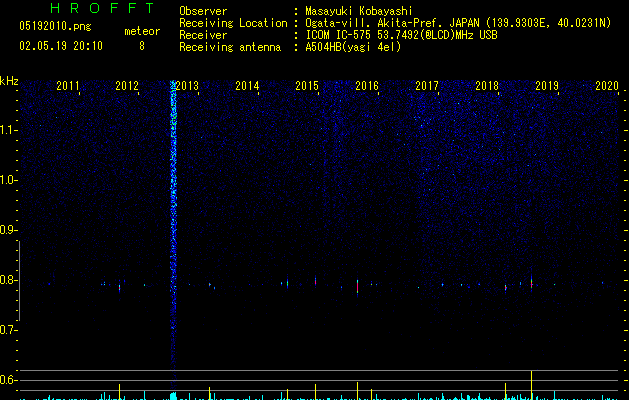Click the 0.6 kHz frequency label
The image size is (629, 400).
click(x=8, y=380)
